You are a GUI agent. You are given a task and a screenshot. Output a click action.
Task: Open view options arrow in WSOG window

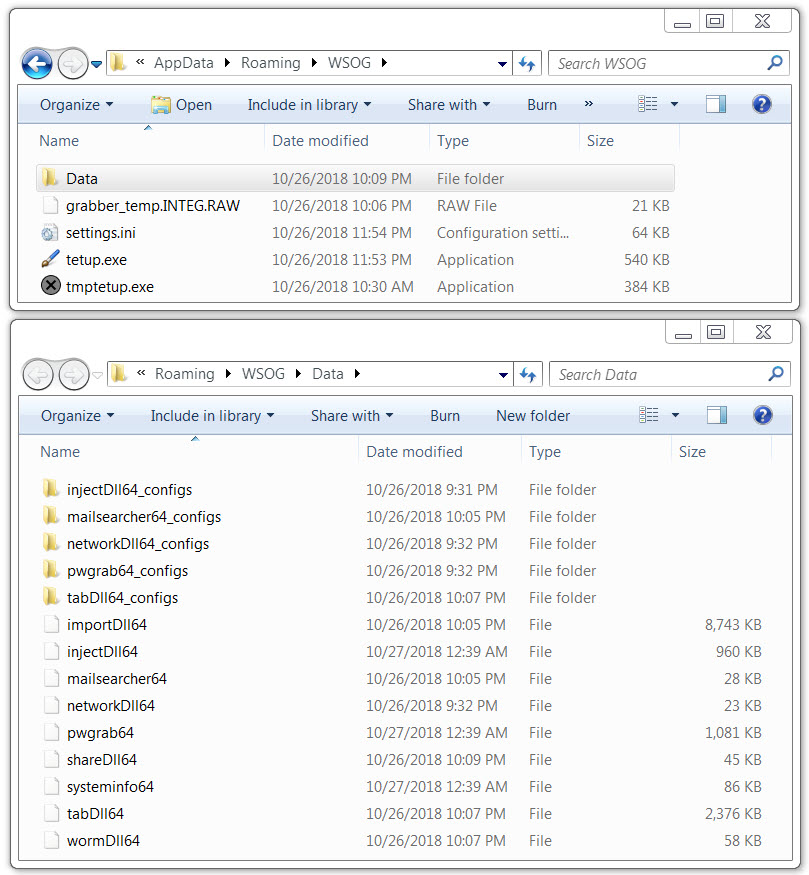pos(674,104)
